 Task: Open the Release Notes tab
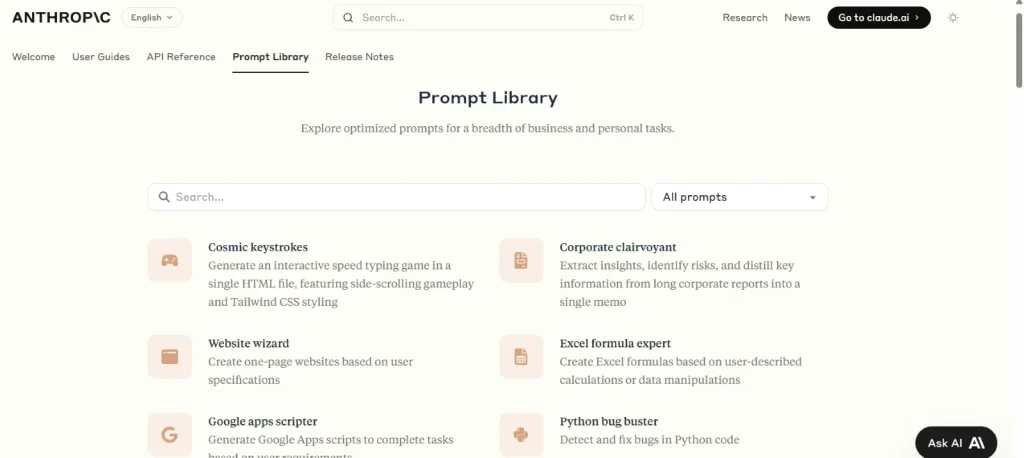coord(359,57)
